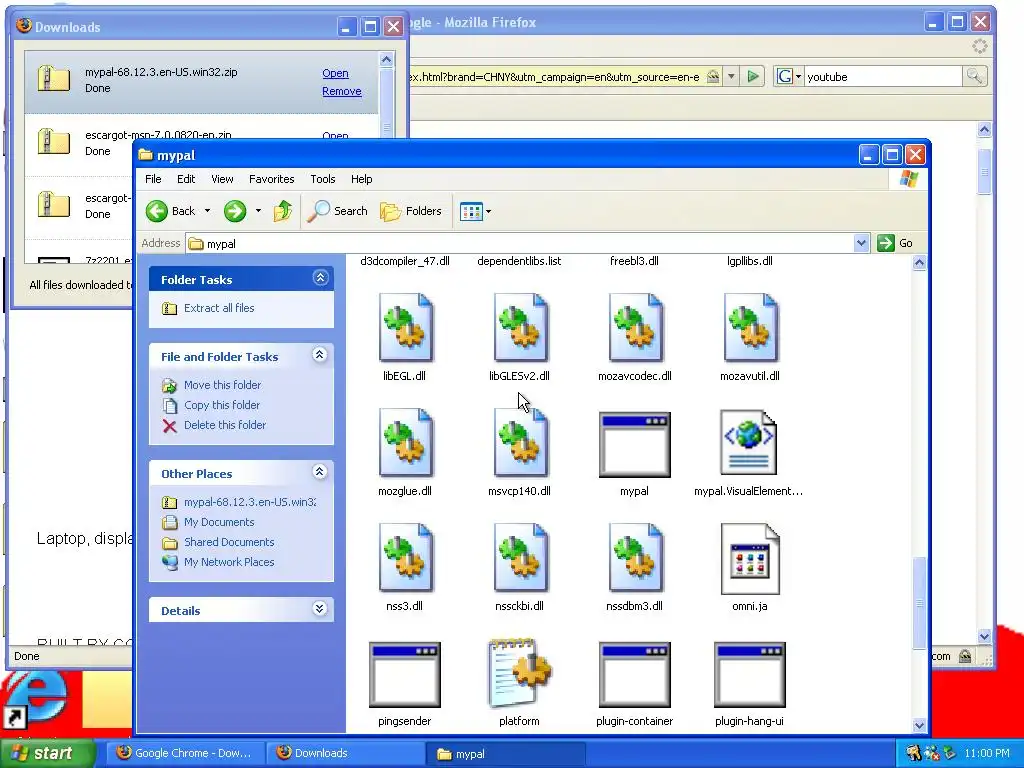Viewport: 1024px width, 768px height.
Task: Select msvcp140.dll file icon
Action: coord(520,443)
